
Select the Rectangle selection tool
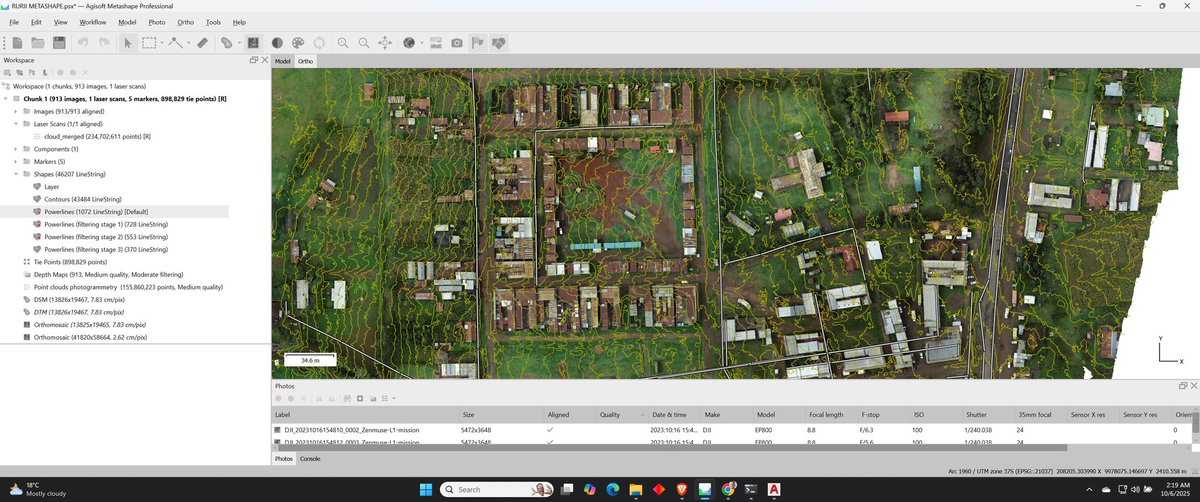pos(148,43)
